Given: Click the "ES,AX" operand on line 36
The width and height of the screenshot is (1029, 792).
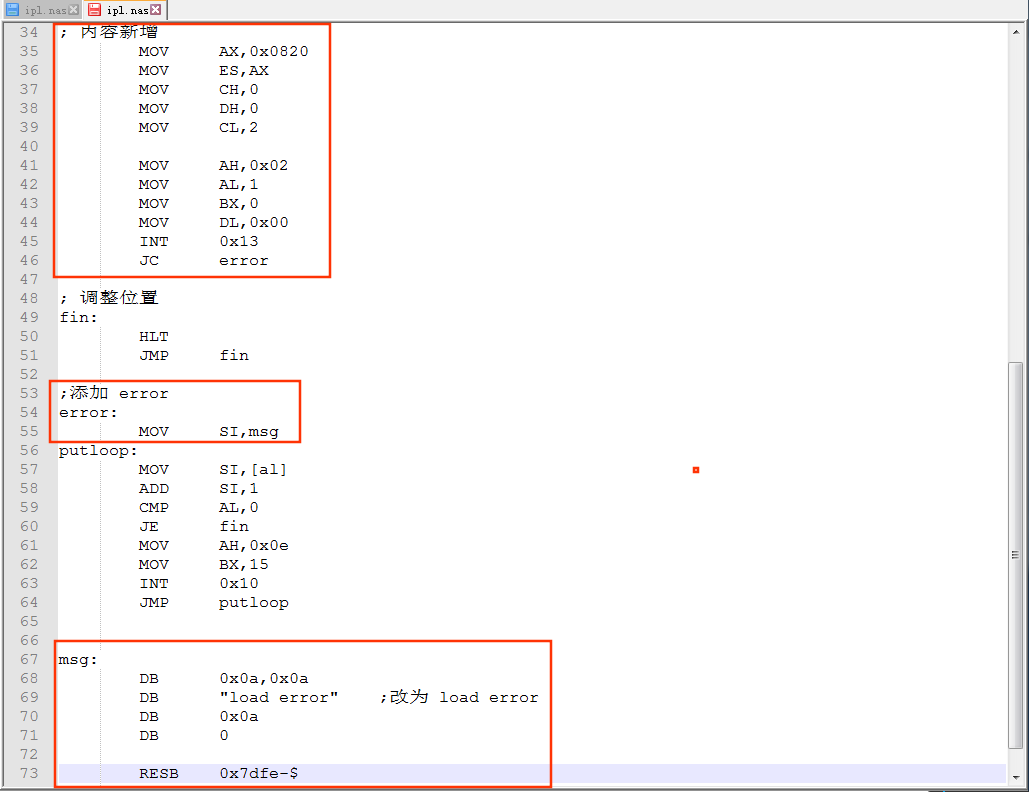Looking at the screenshot, I should pos(243,70).
